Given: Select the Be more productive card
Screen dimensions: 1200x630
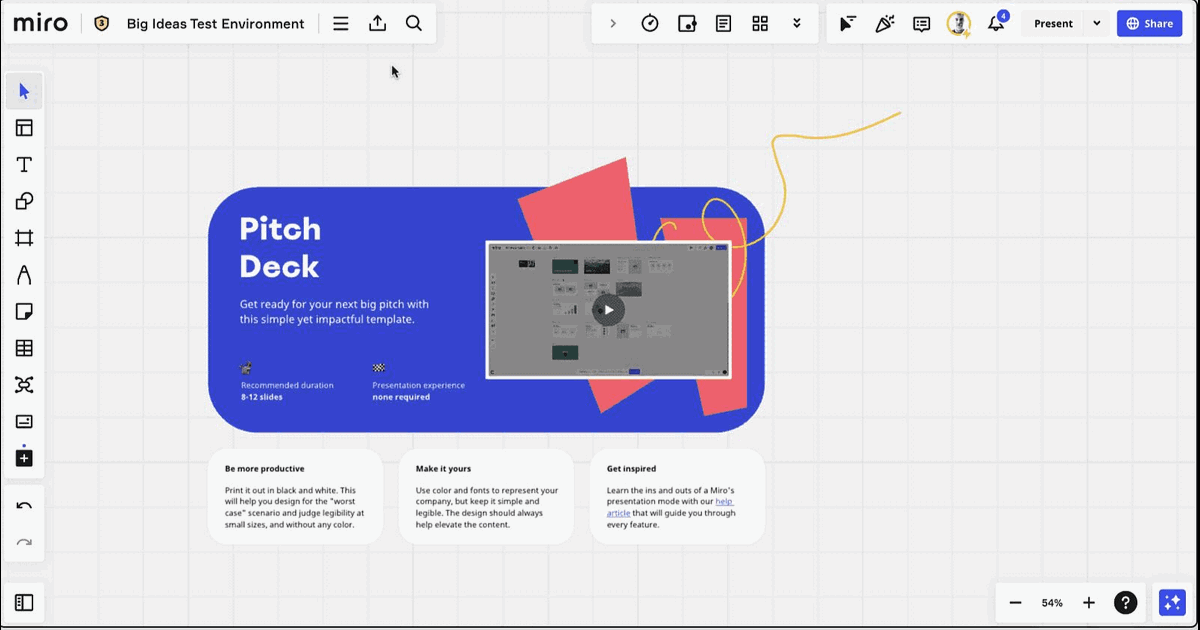Looking at the screenshot, I should click(295, 497).
